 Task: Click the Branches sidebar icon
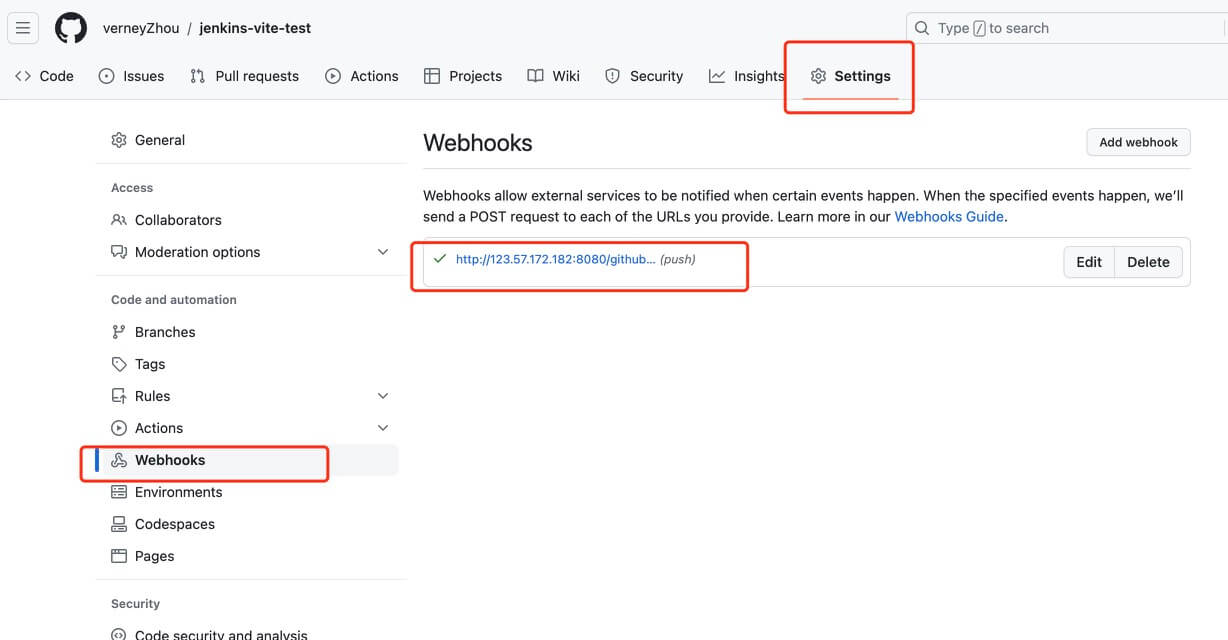click(x=119, y=332)
